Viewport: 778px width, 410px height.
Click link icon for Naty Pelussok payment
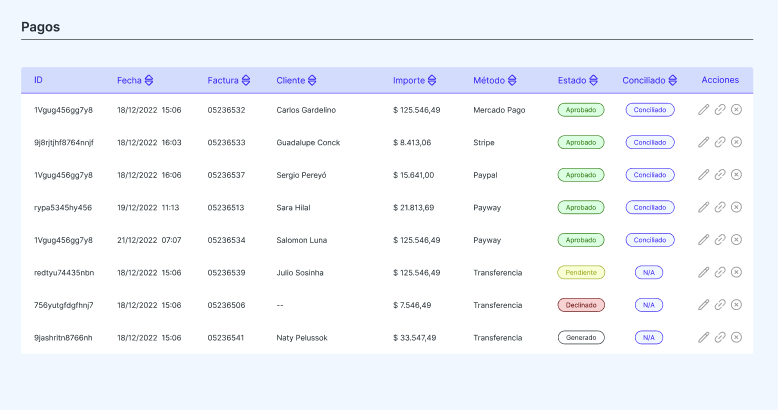(720, 337)
